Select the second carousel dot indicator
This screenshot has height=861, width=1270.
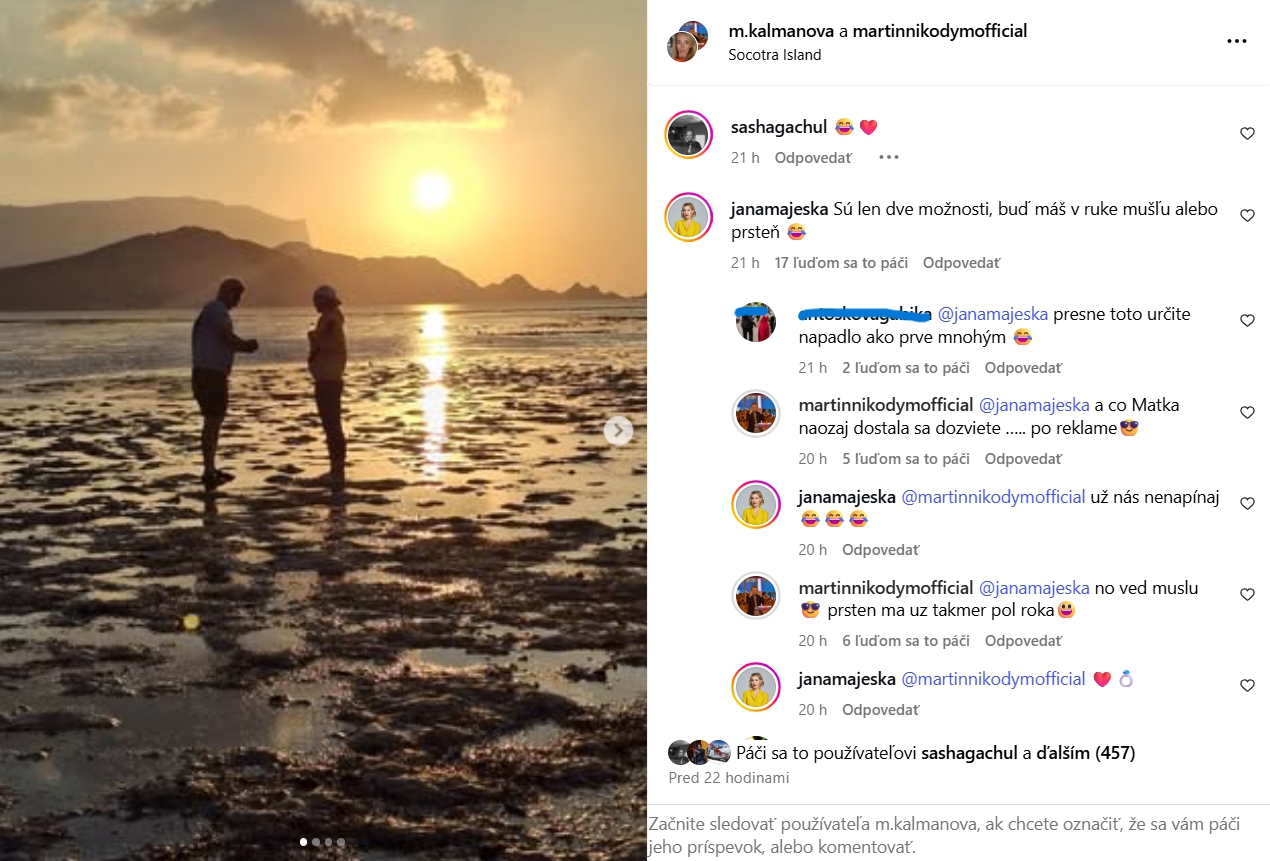pyautogui.click(x=315, y=842)
